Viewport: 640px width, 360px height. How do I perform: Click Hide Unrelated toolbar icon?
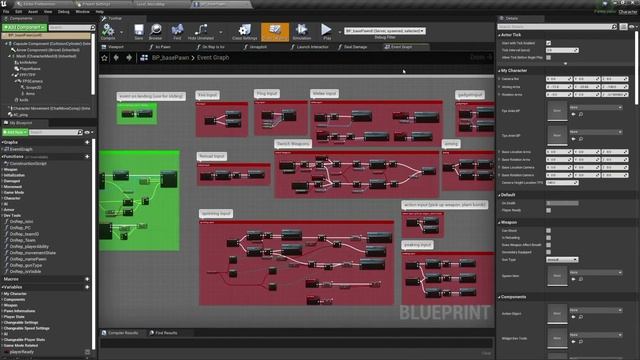point(201,31)
